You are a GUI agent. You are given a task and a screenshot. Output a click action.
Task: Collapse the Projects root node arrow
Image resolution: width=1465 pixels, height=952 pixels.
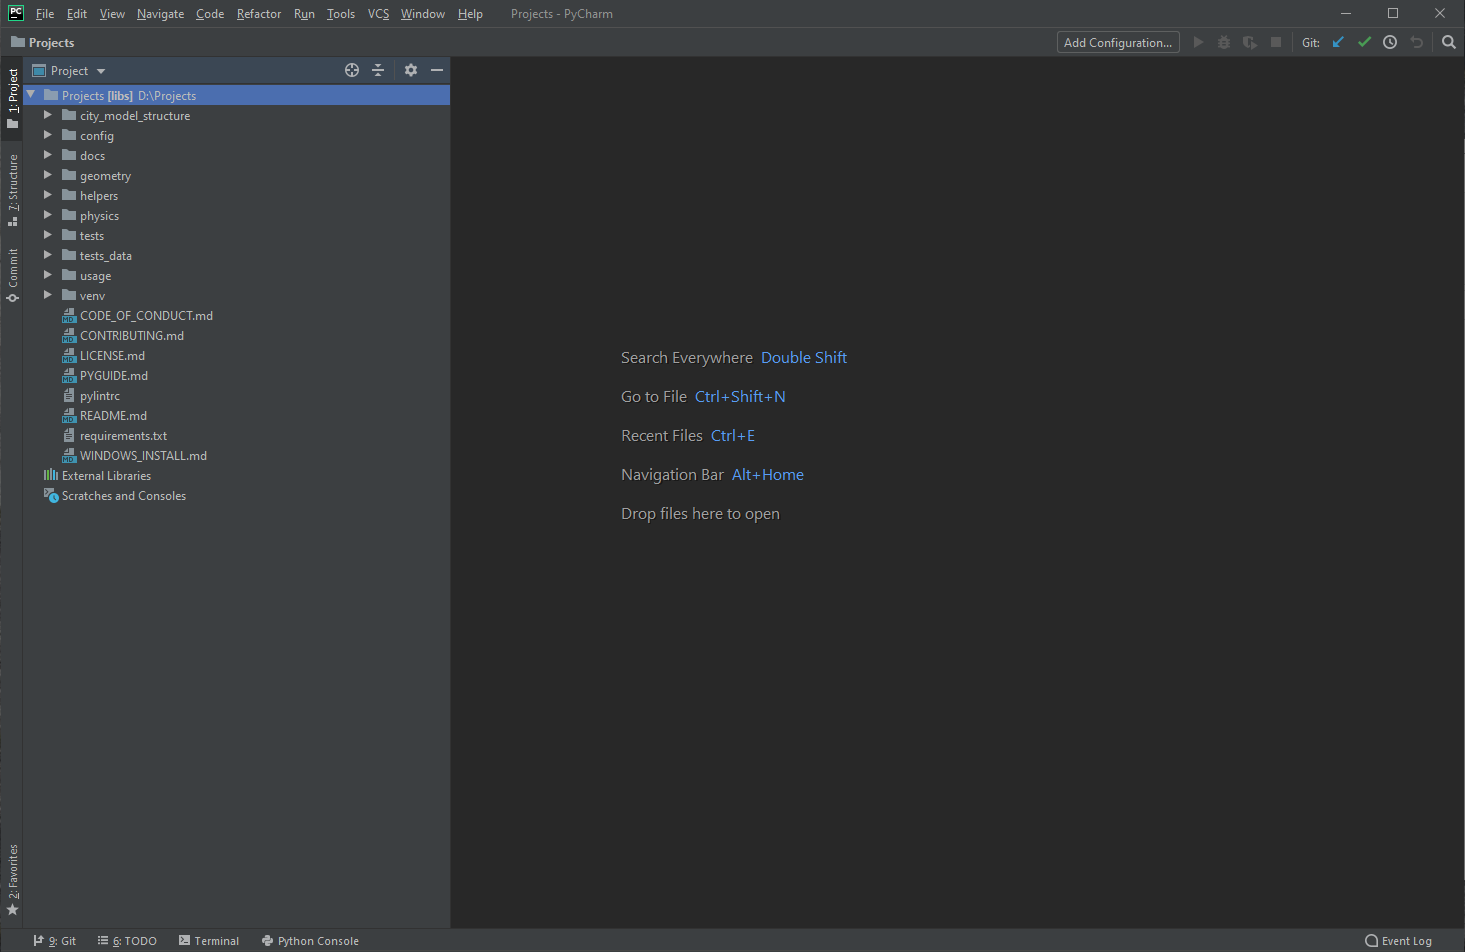[31, 95]
